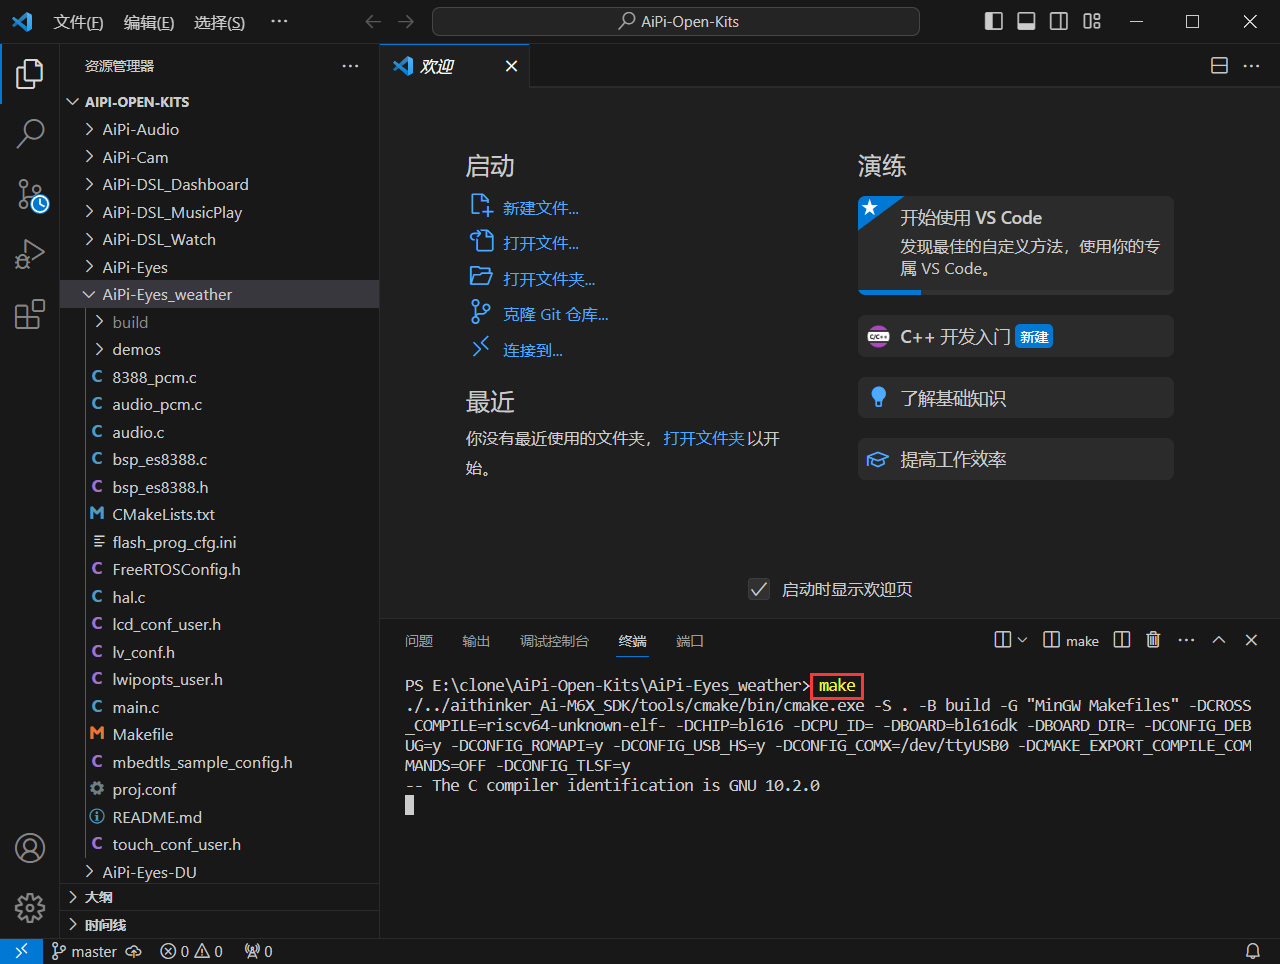Switch to the 端口 panel tab

[x=690, y=641]
